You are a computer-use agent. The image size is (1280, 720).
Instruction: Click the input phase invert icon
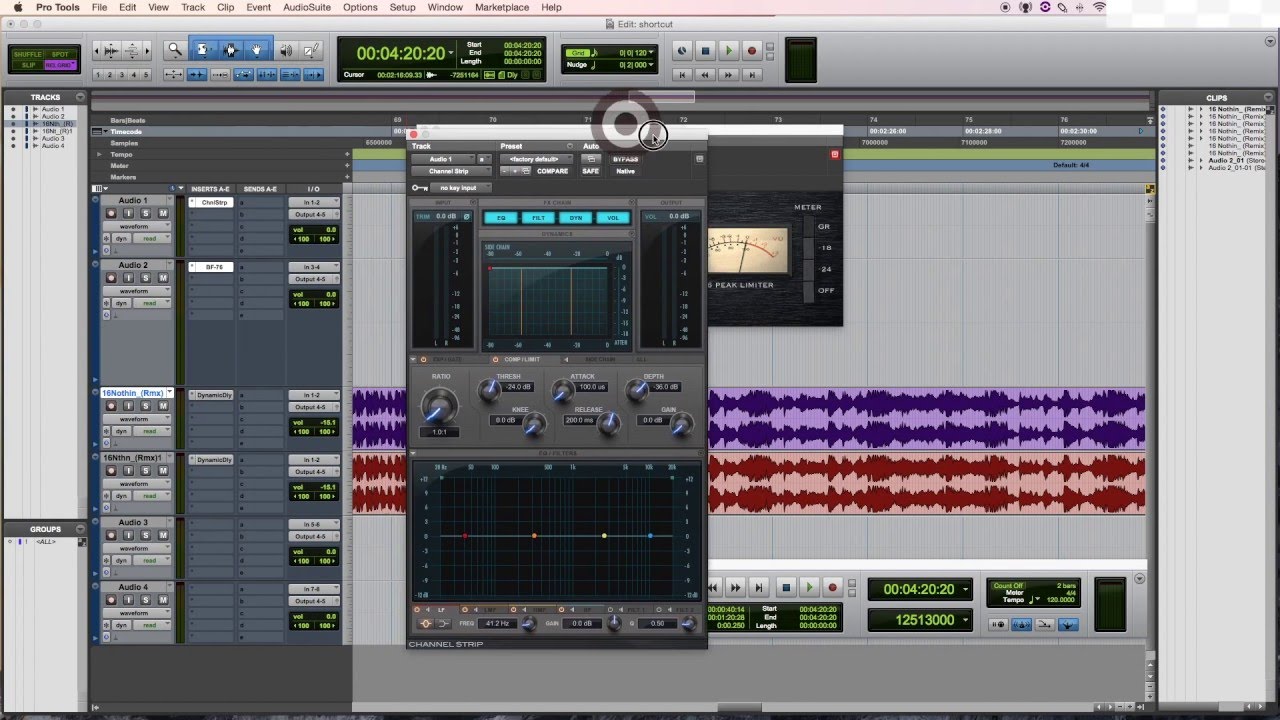[466, 217]
